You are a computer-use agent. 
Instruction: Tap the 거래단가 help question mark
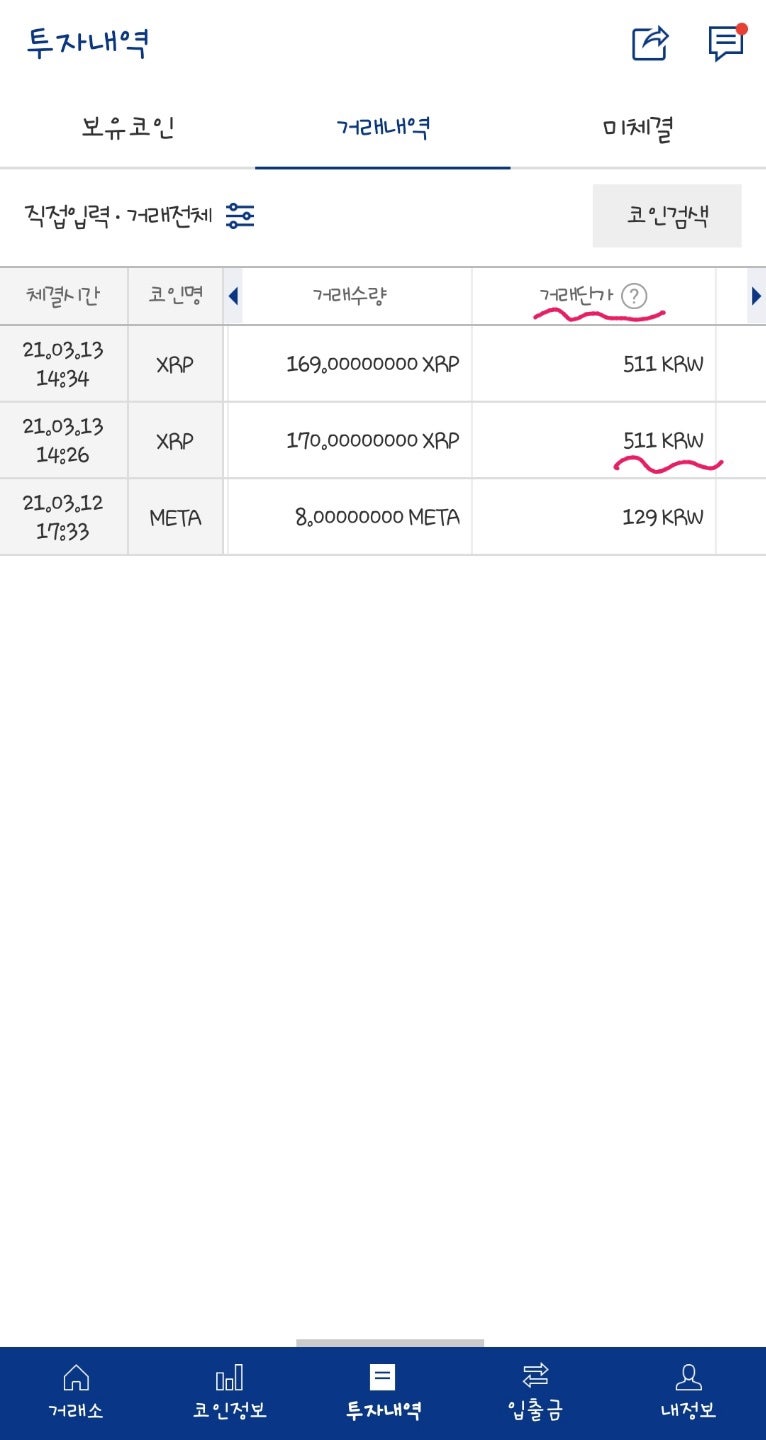point(634,296)
